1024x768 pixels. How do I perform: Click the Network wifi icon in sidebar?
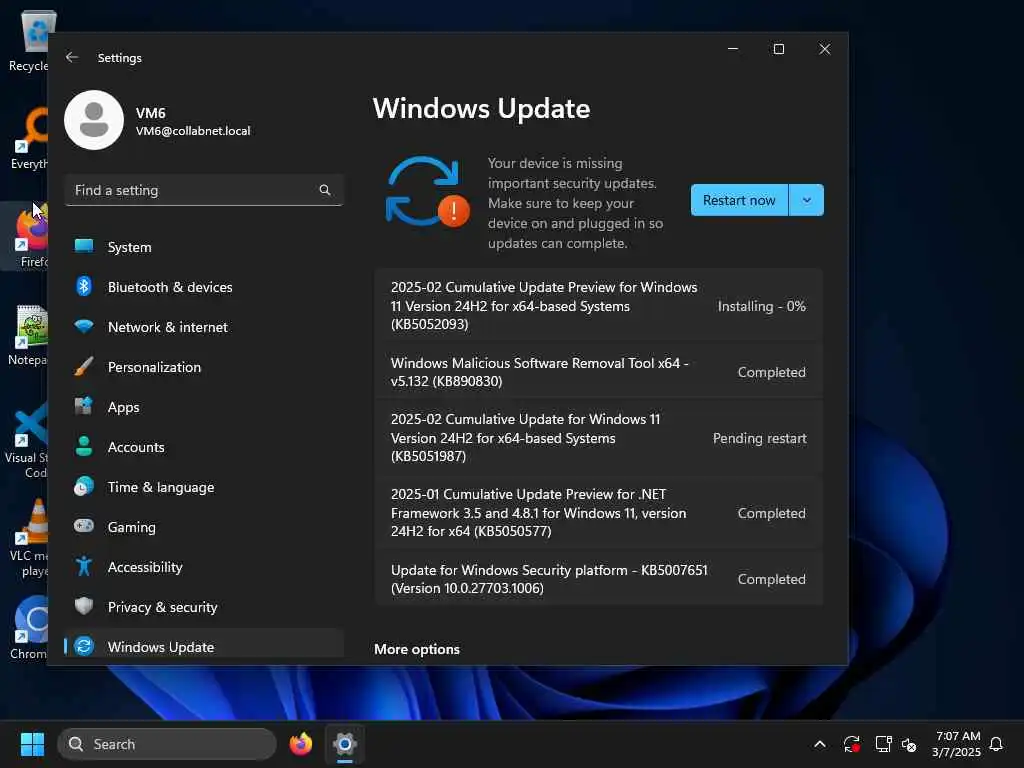coord(84,327)
